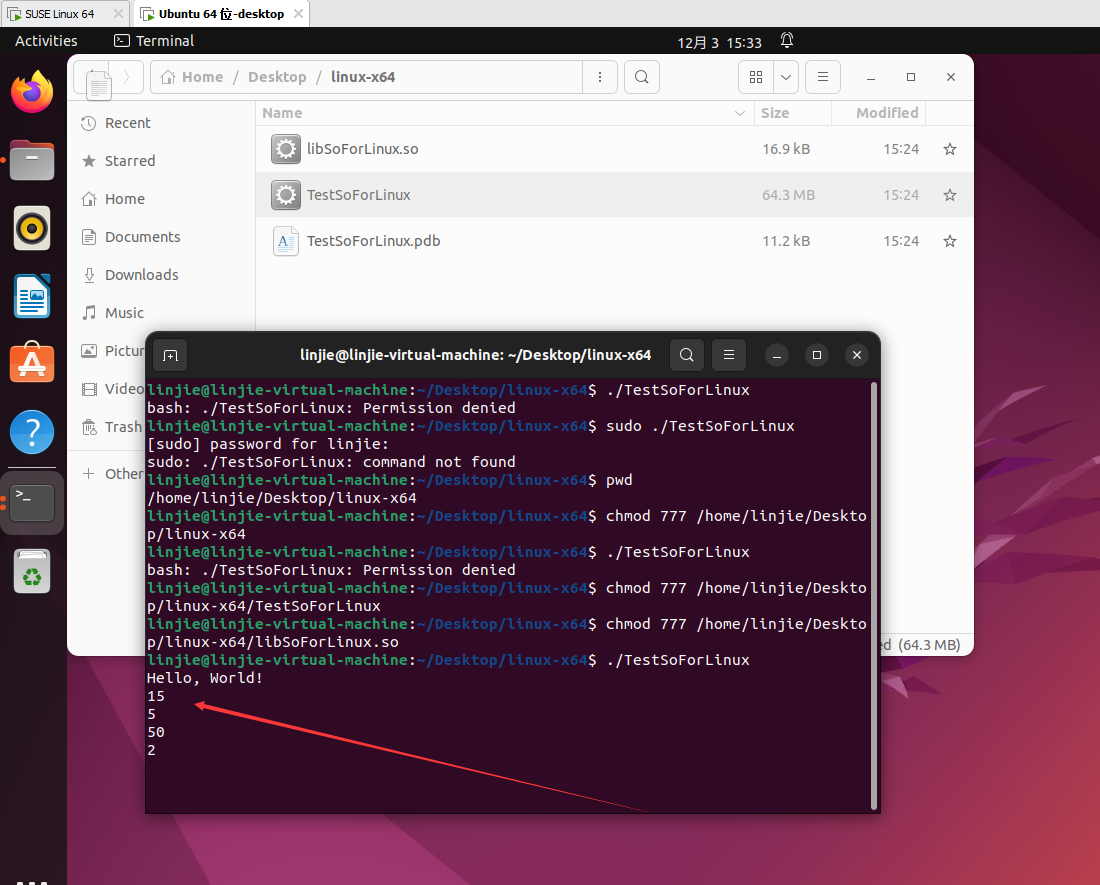Open Documents in Files sidebar

pos(142,237)
